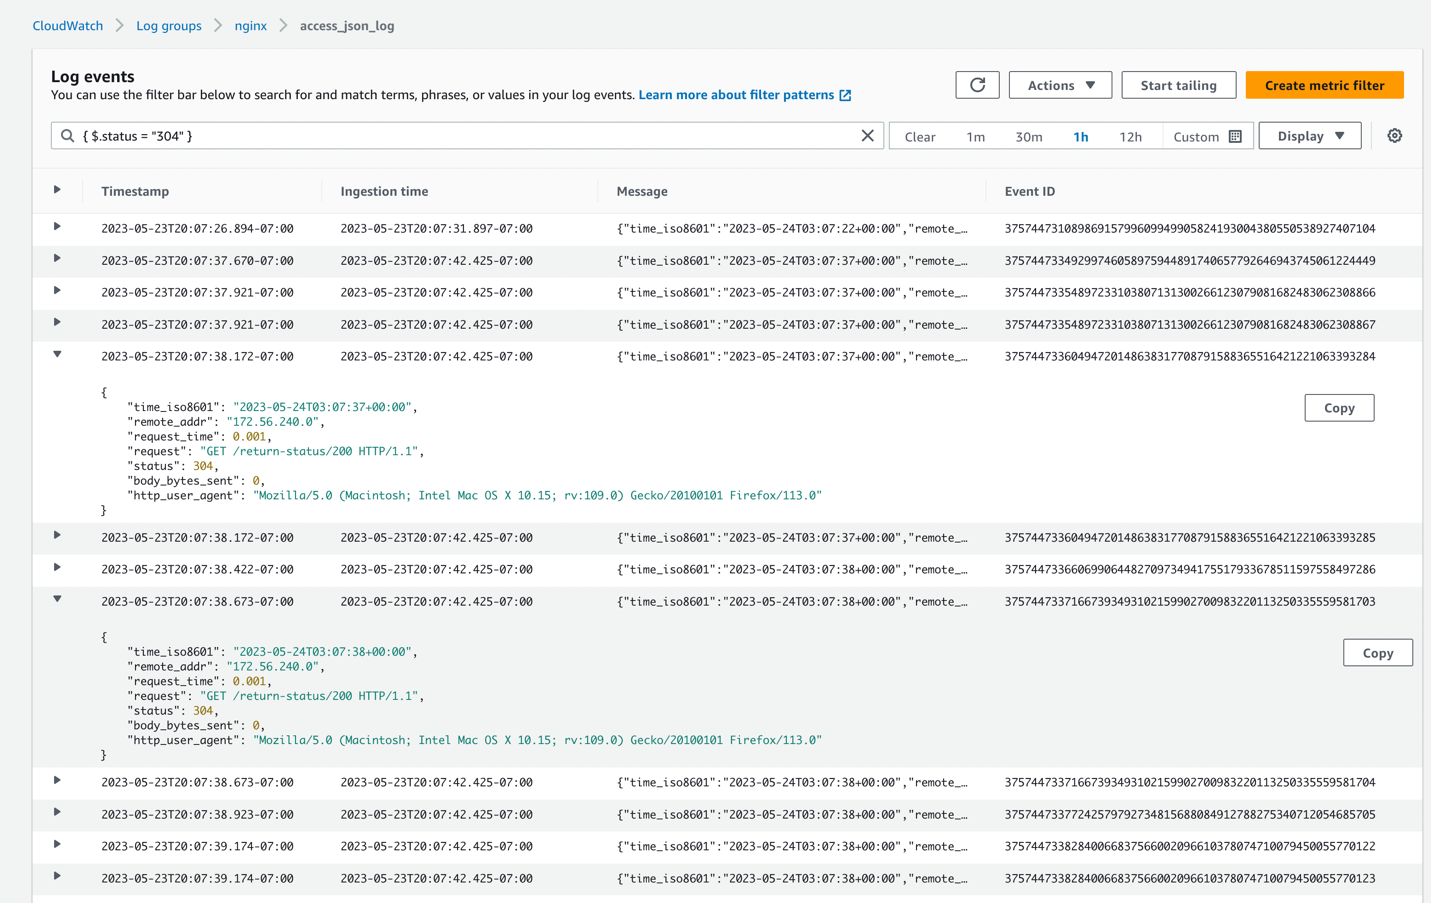Collapse the expanded 20:07:38.673 log event

tap(57, 600)
